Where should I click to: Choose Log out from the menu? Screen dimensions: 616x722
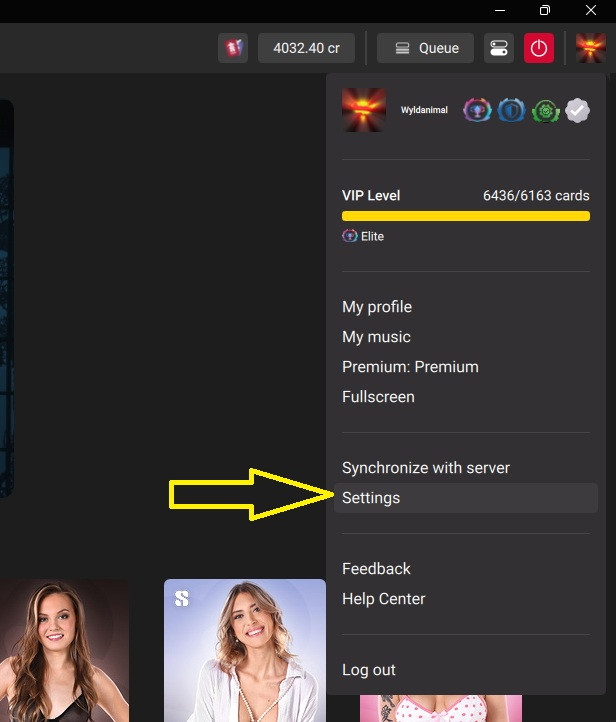[369, 670]
